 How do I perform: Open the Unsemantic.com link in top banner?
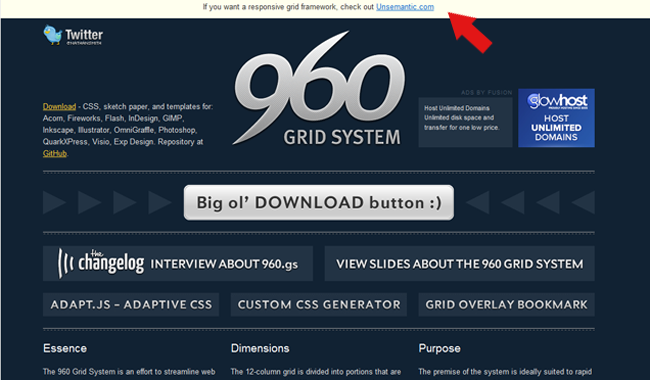(x=405, y=7)
